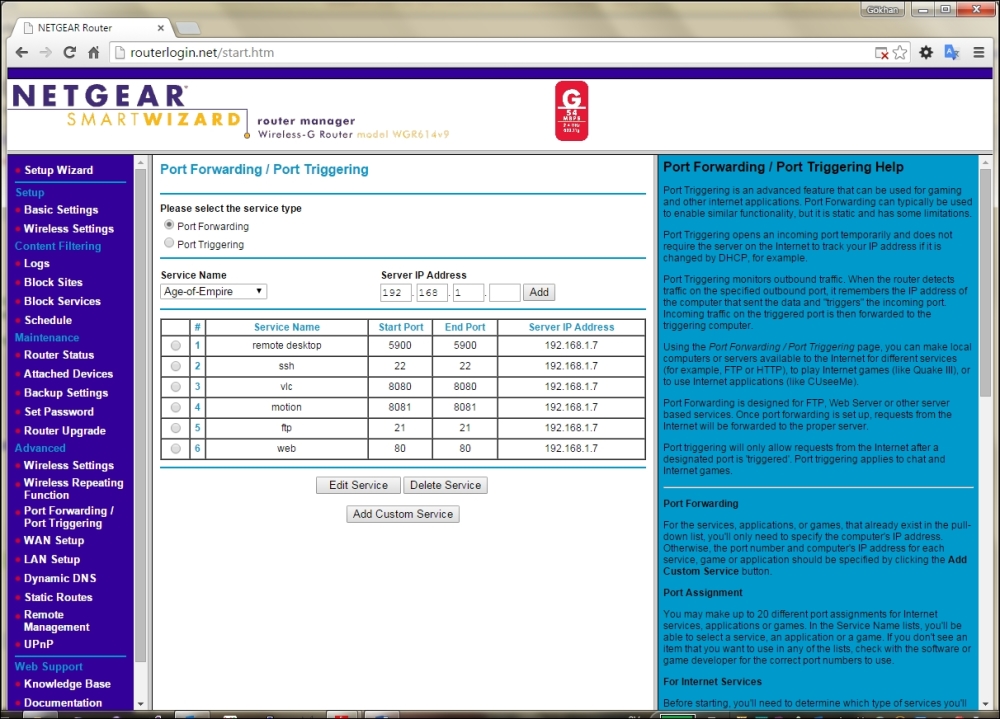The height and width of the screenshot is (719, 1000).
Task: Open Attached Devices in the sidebar
Action: click(x=68, y=374)
